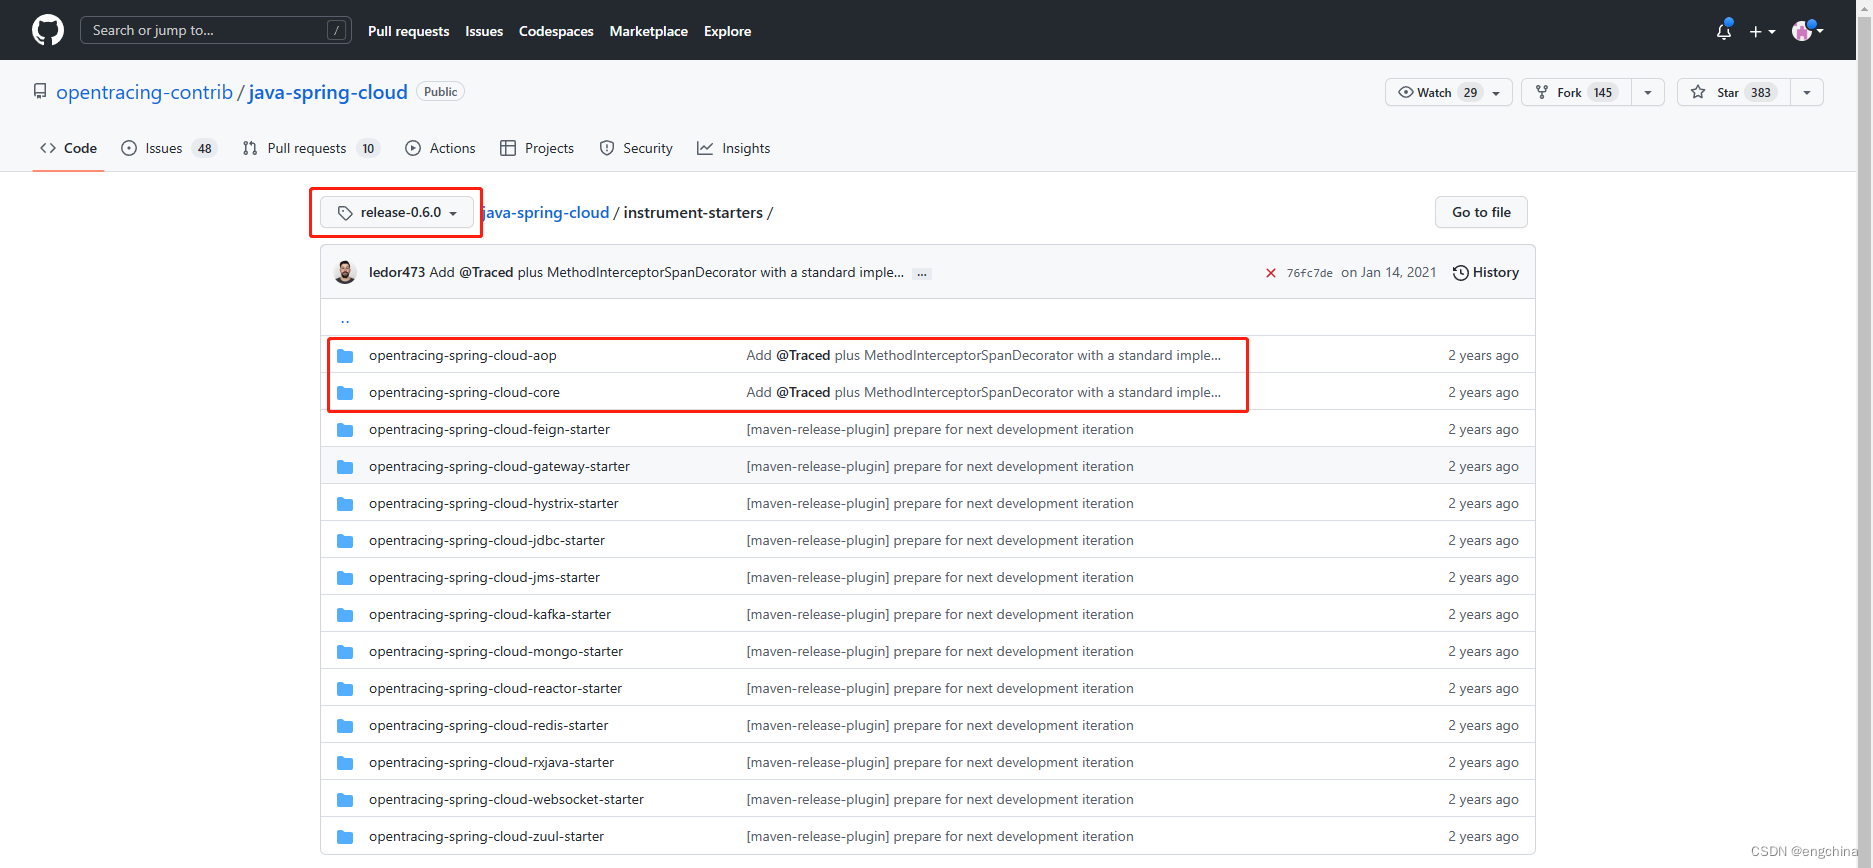This screenshot has height=868, width=1873.
Task: Star the repository
Action: (x=1734, y=92)
